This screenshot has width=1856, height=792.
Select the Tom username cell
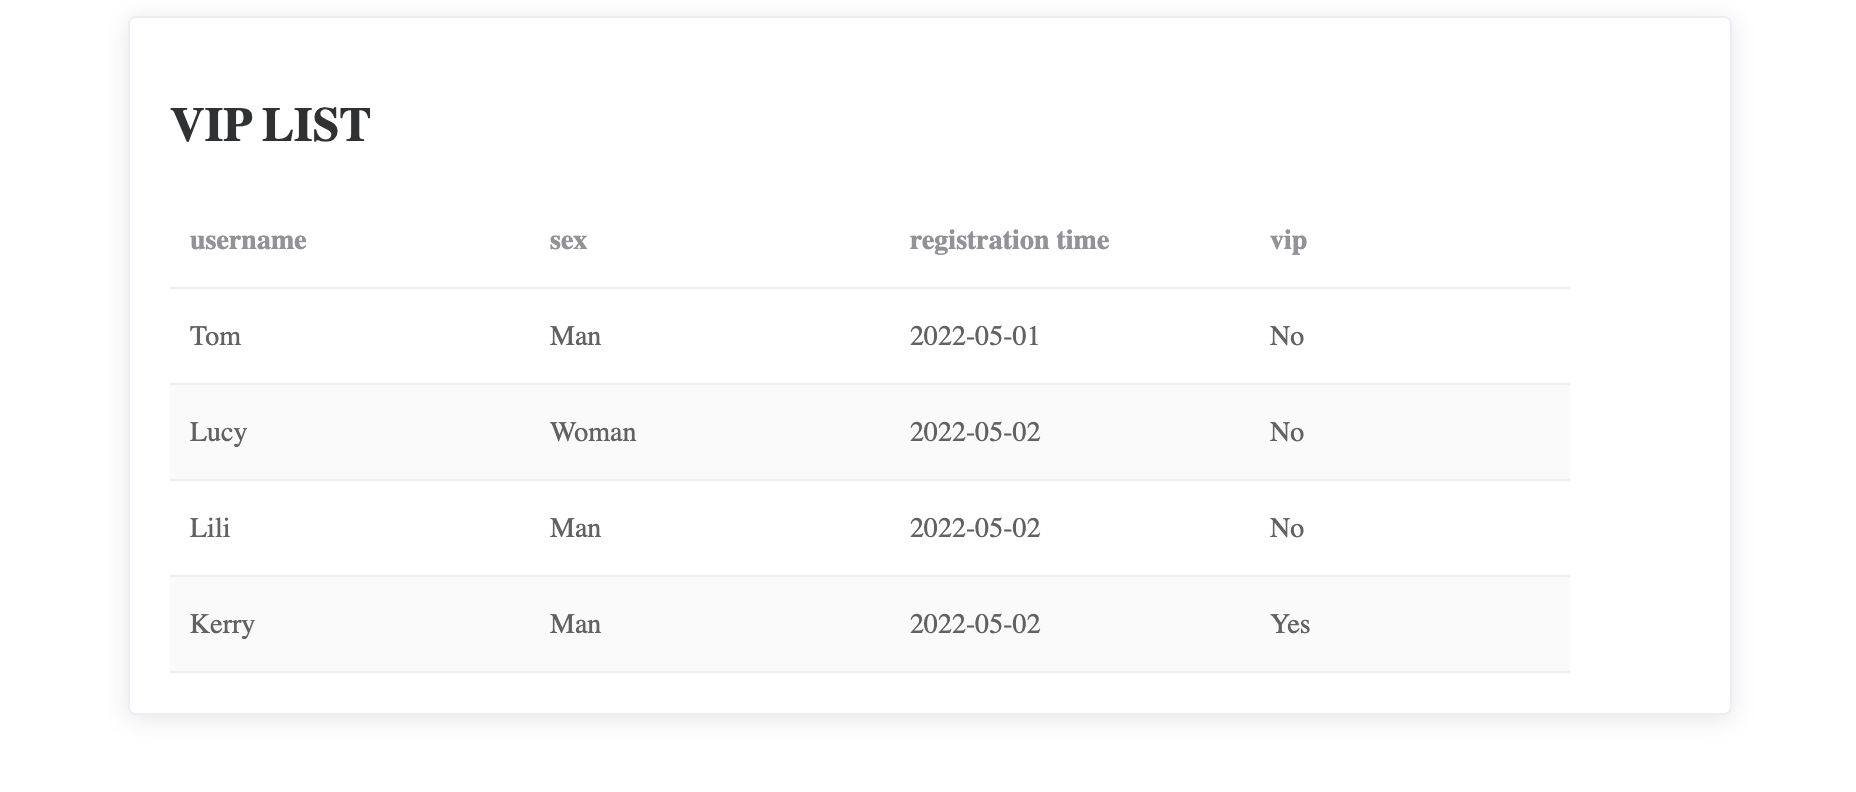215,337
